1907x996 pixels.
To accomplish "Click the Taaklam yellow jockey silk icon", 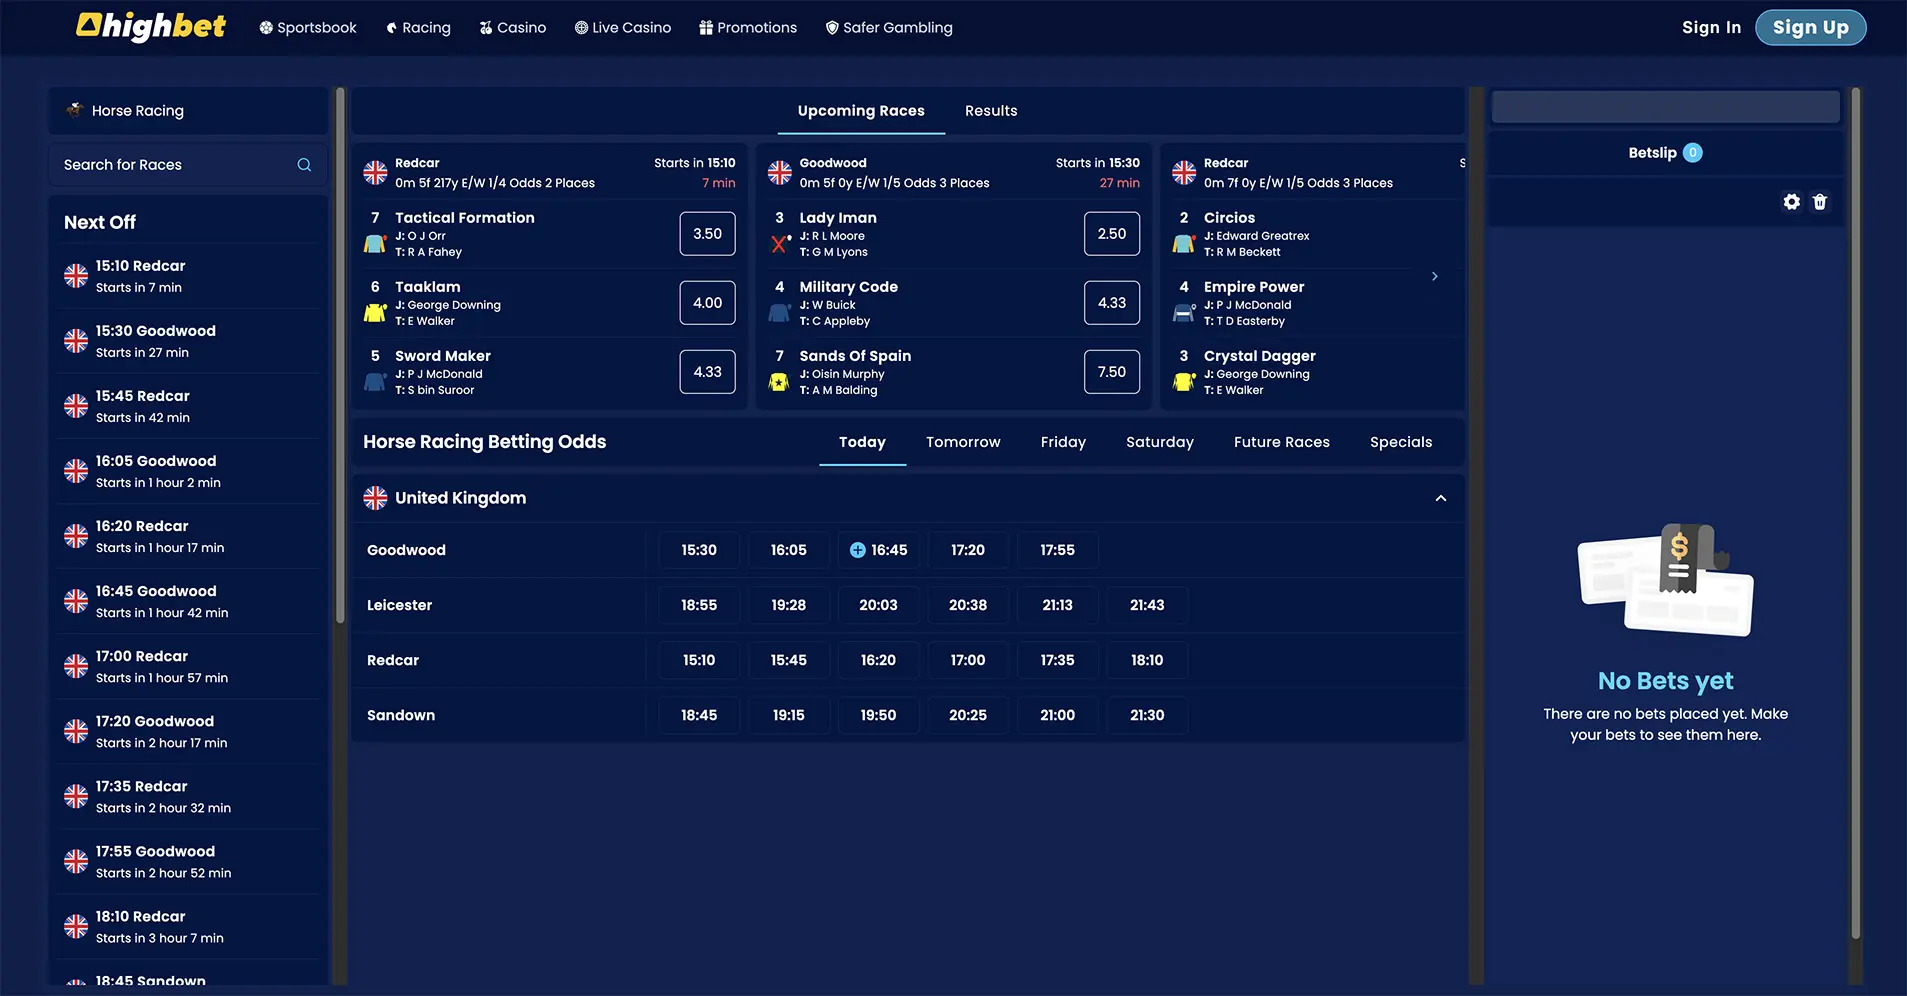I will pyautogui.click(x=375, y=313).
